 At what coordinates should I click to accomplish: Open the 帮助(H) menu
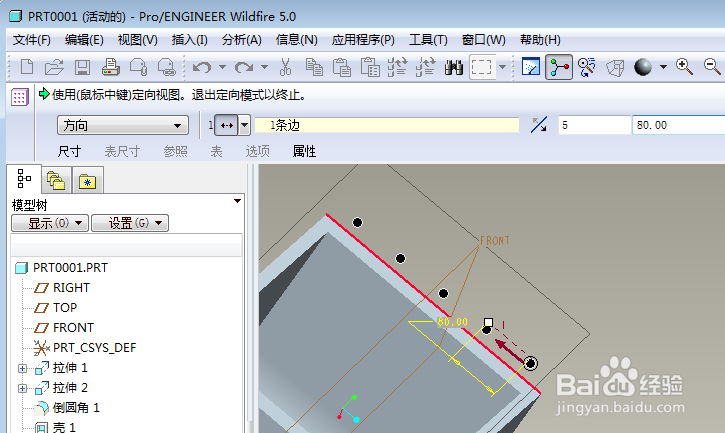(x=540, y=40)
